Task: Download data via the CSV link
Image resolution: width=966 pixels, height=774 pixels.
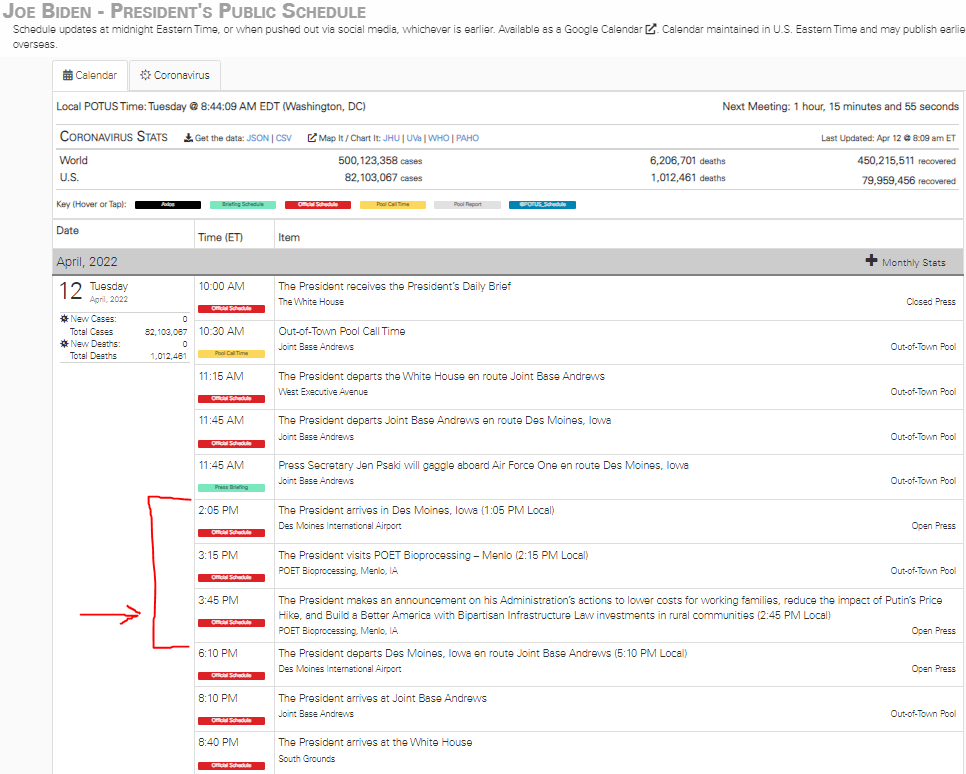Action: 283,138
